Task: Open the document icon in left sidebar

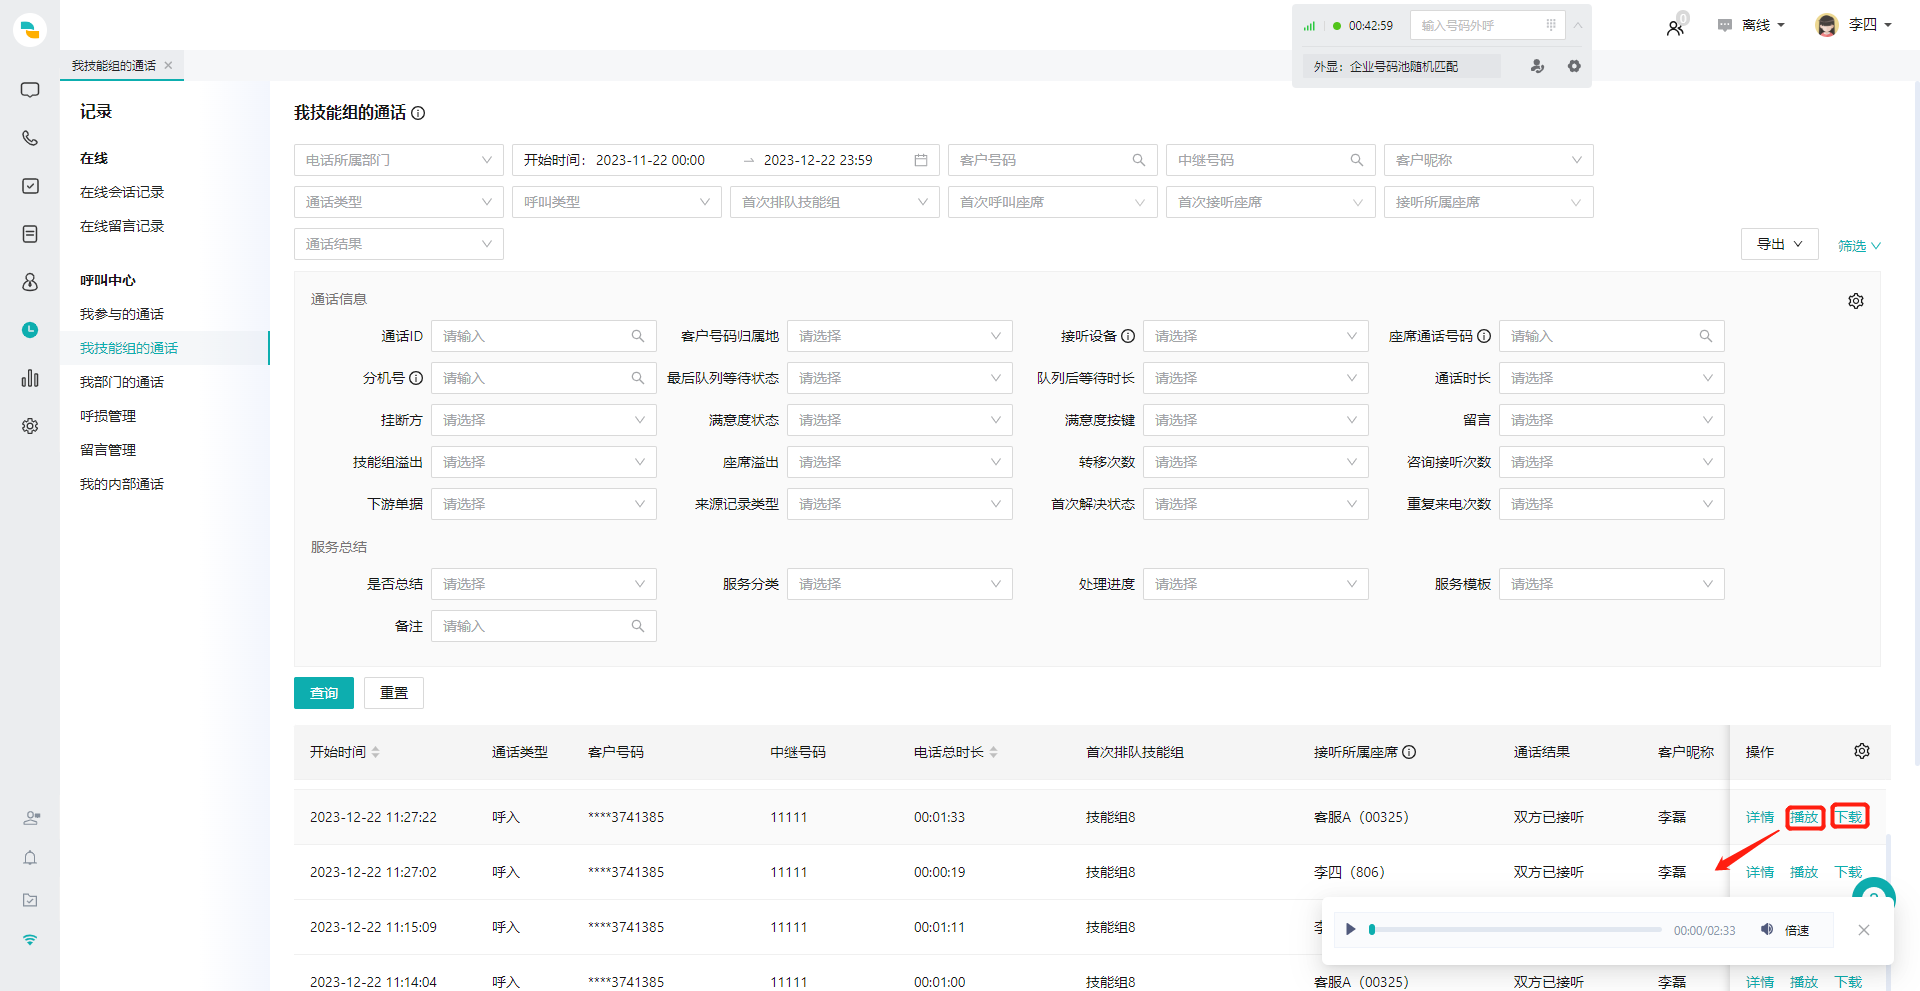Action: tap(30, 234)
